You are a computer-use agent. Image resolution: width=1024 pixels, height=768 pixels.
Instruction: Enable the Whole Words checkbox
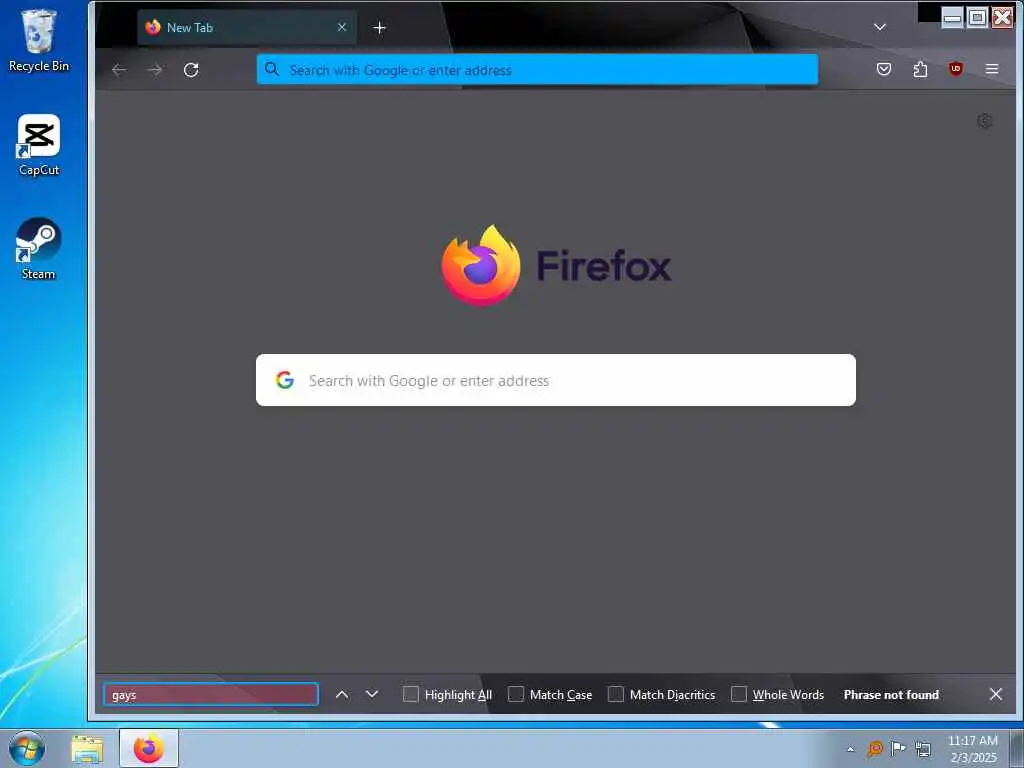pos(739,694)
